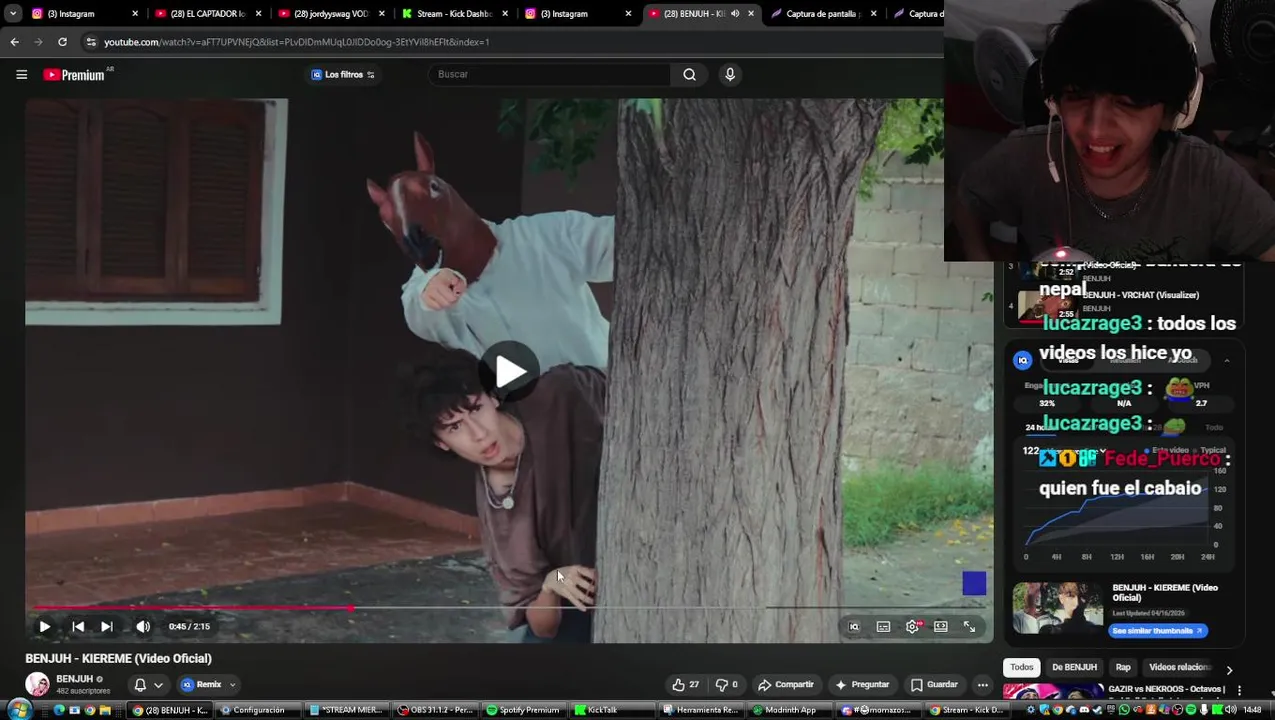
Task: Open BENJUH channel name link
Action: 74,679
